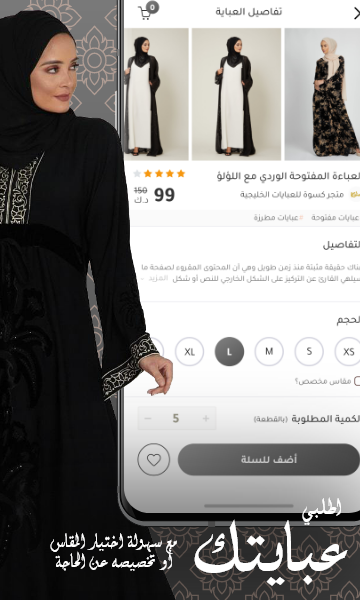Click the star rating row
The width and height of the screenshot is (360, 600).
point(159,174)
